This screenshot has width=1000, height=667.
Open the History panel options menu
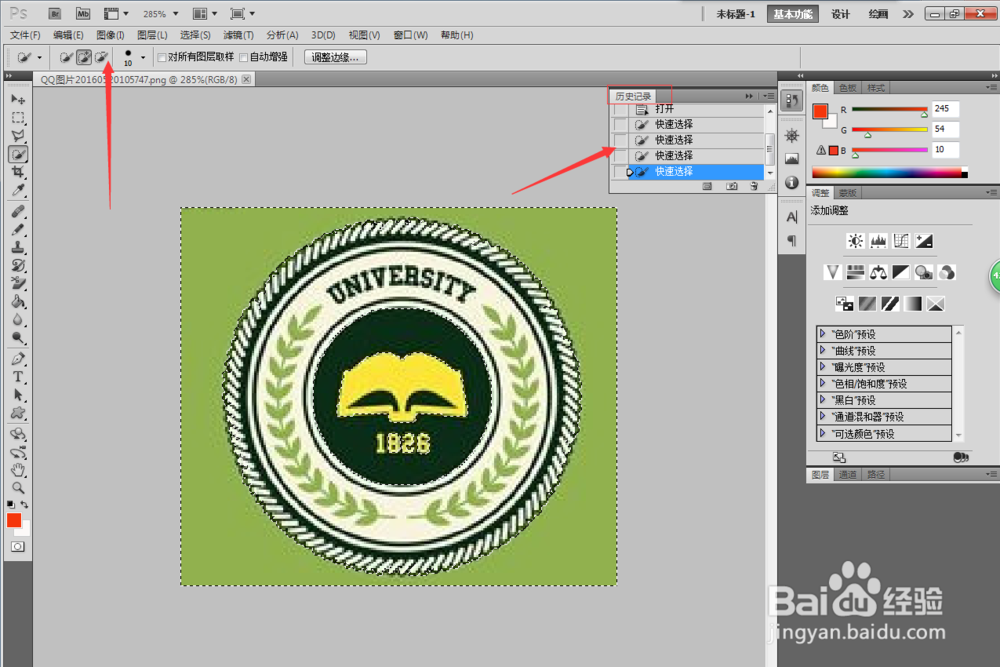pyautogui.click(x=768, y=96)
